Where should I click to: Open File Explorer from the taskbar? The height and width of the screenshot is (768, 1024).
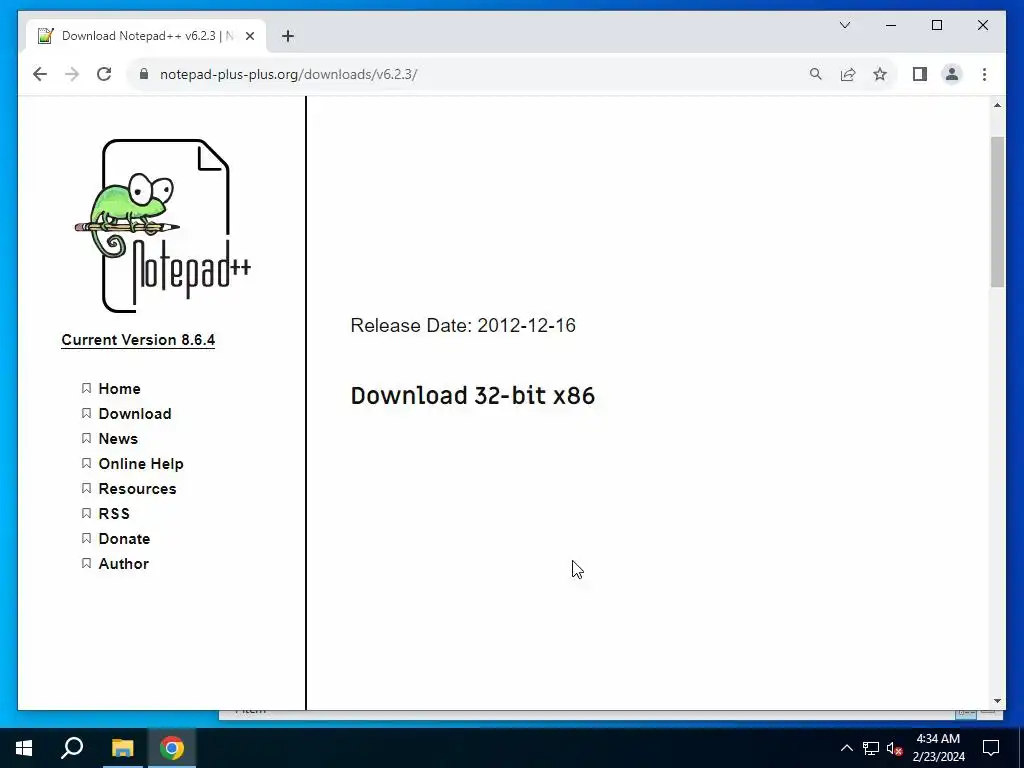tap(122, 748)
